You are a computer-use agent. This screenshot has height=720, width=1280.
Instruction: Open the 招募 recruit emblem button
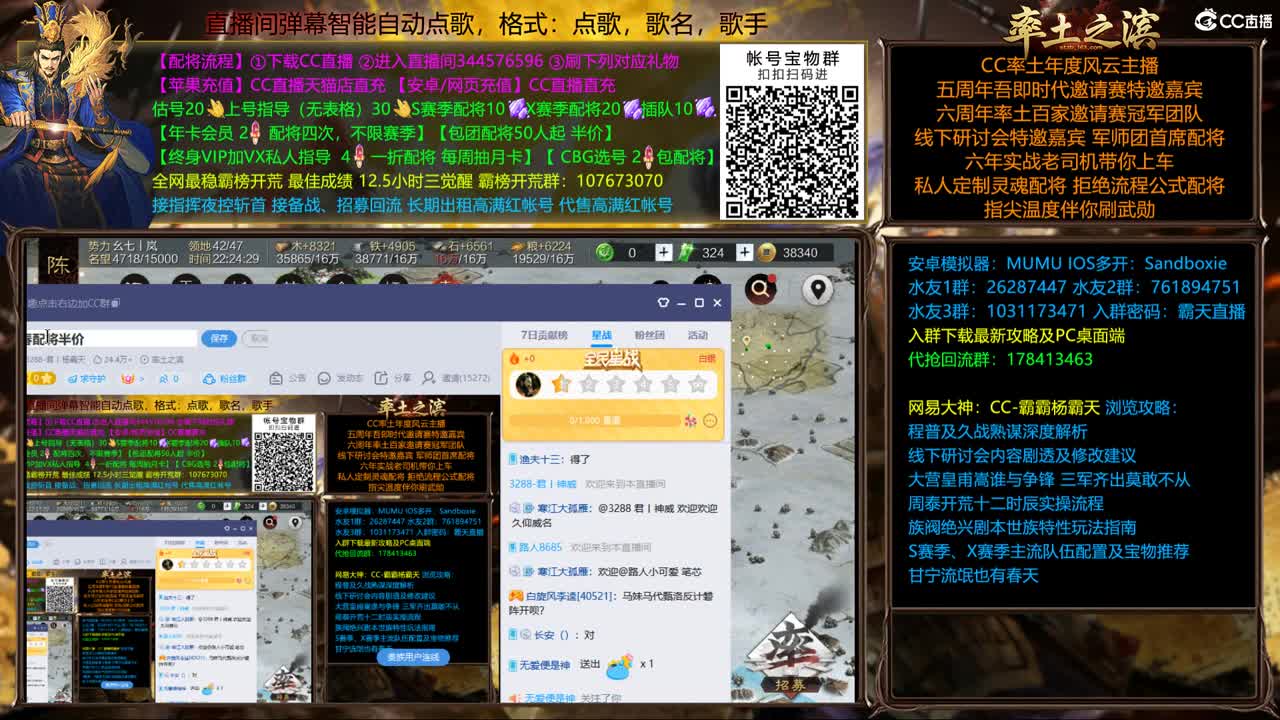point(790,657)
